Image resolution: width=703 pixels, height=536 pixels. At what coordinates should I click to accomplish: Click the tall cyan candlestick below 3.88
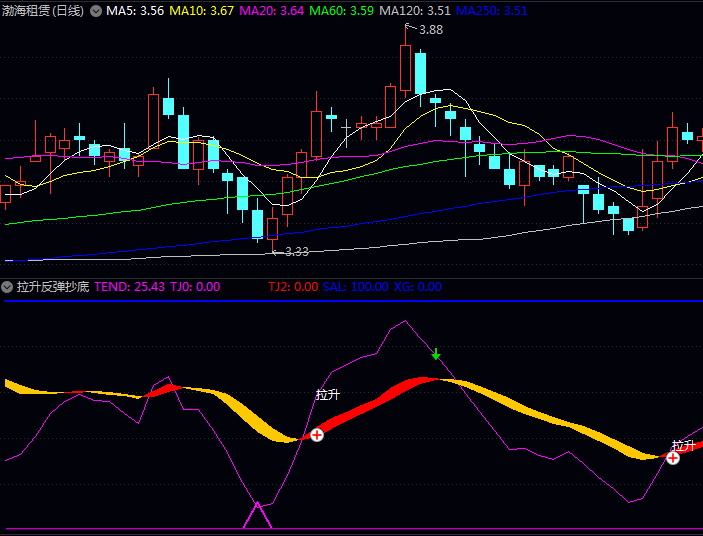421,72
